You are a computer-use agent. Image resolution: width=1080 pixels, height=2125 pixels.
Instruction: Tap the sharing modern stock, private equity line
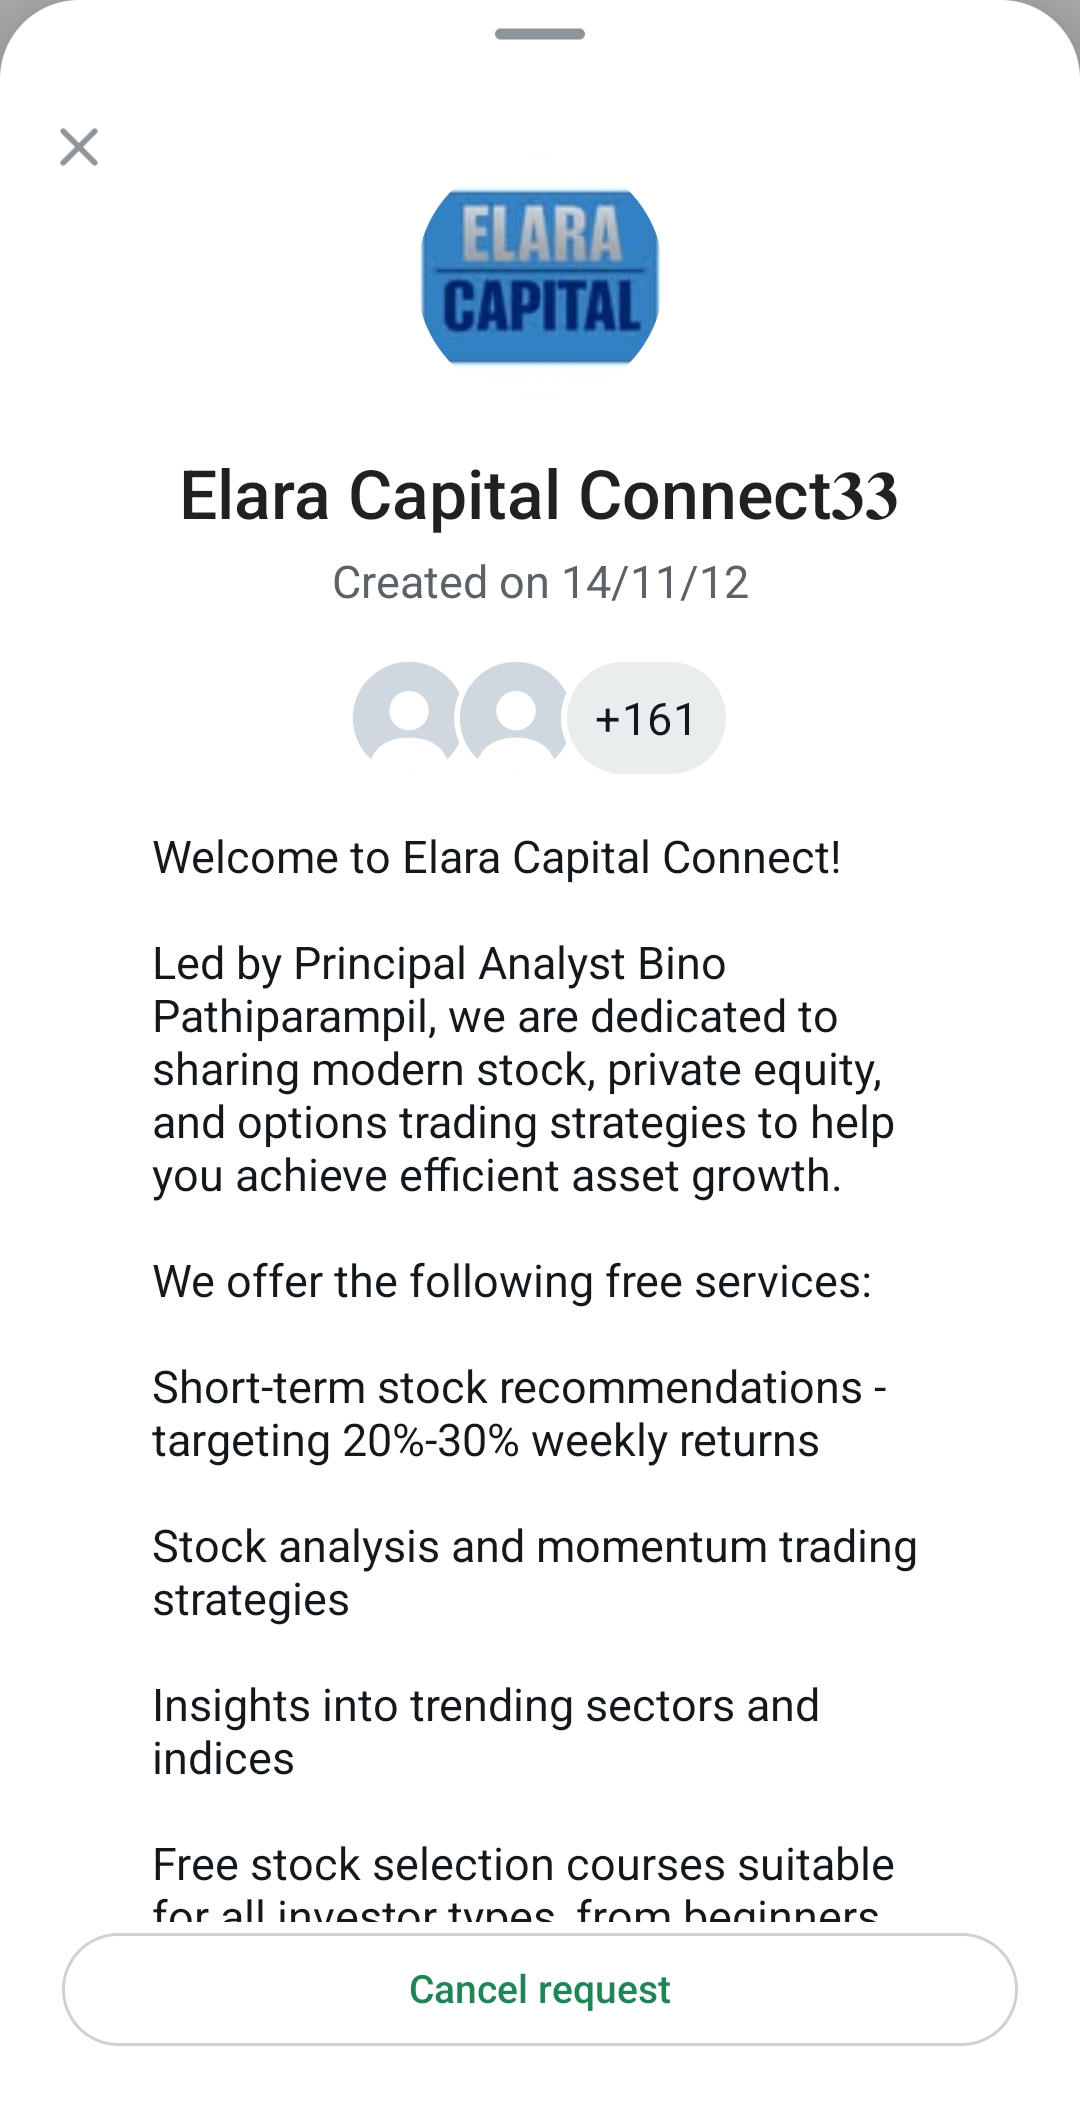pyautogui.click(x=517, y=1070)
